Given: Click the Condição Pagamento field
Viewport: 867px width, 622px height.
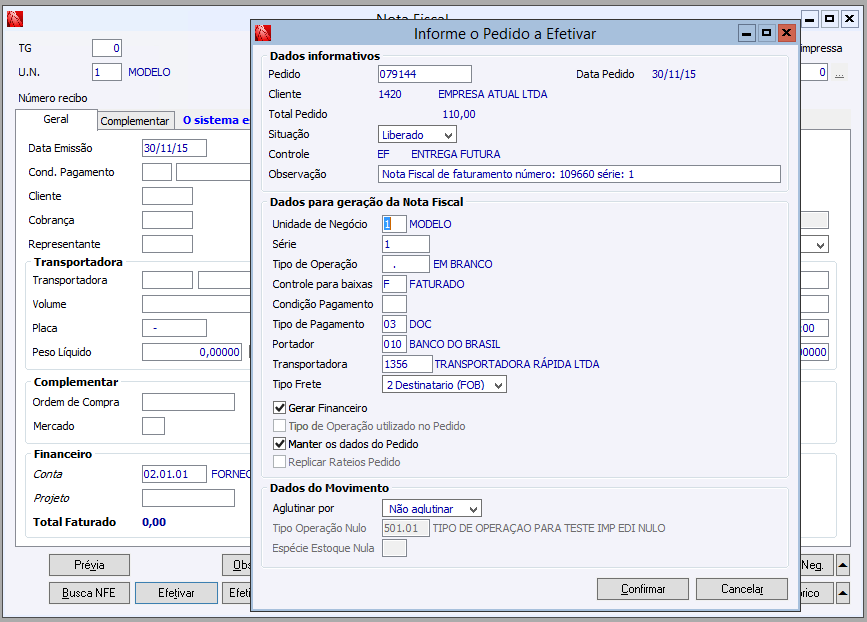Looking at the screenshot, I should point(394,304).
